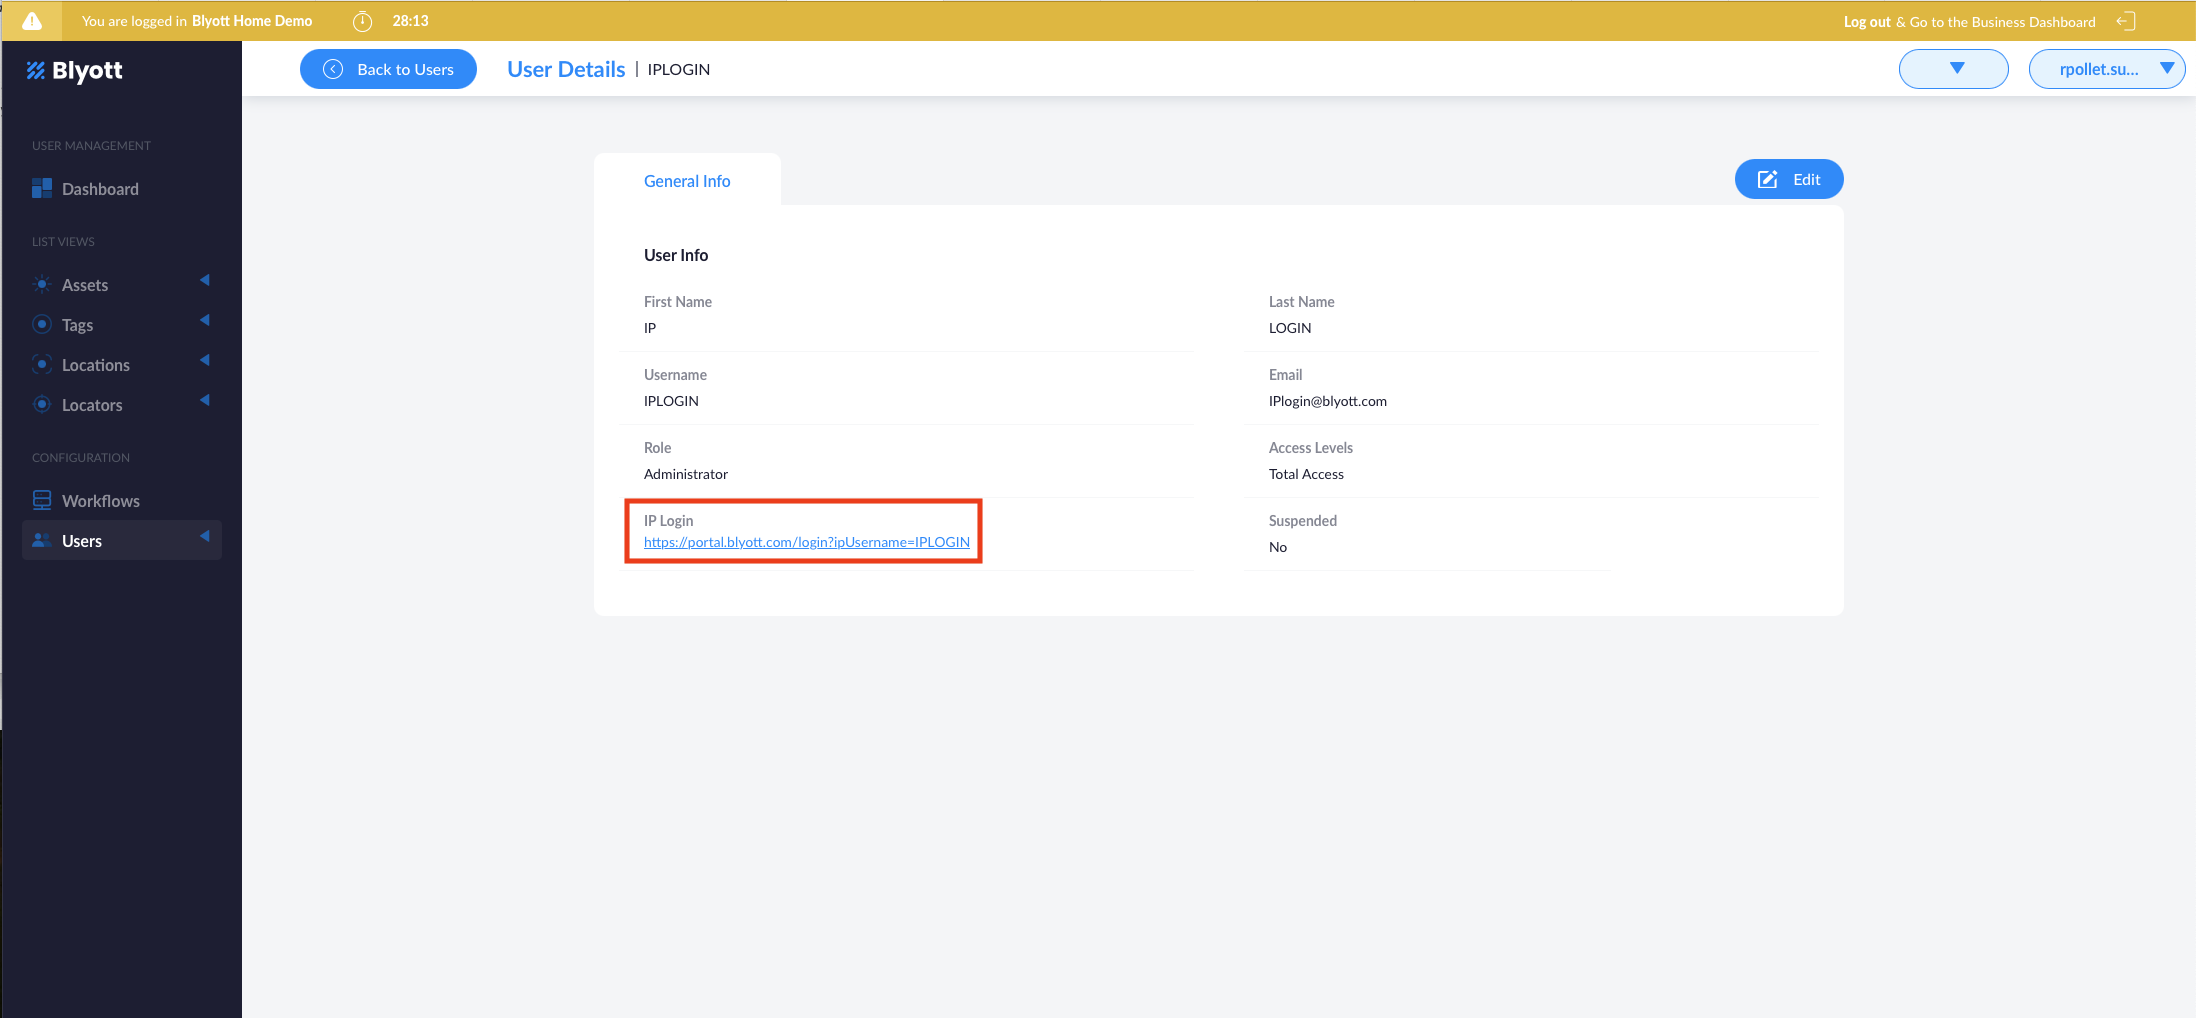Click the warning triangle icon in banner

click(x=32, y=21)
